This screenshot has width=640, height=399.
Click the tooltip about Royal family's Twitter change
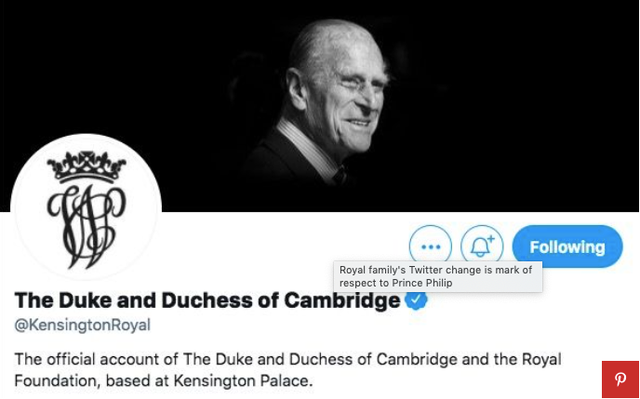point(438,277)
